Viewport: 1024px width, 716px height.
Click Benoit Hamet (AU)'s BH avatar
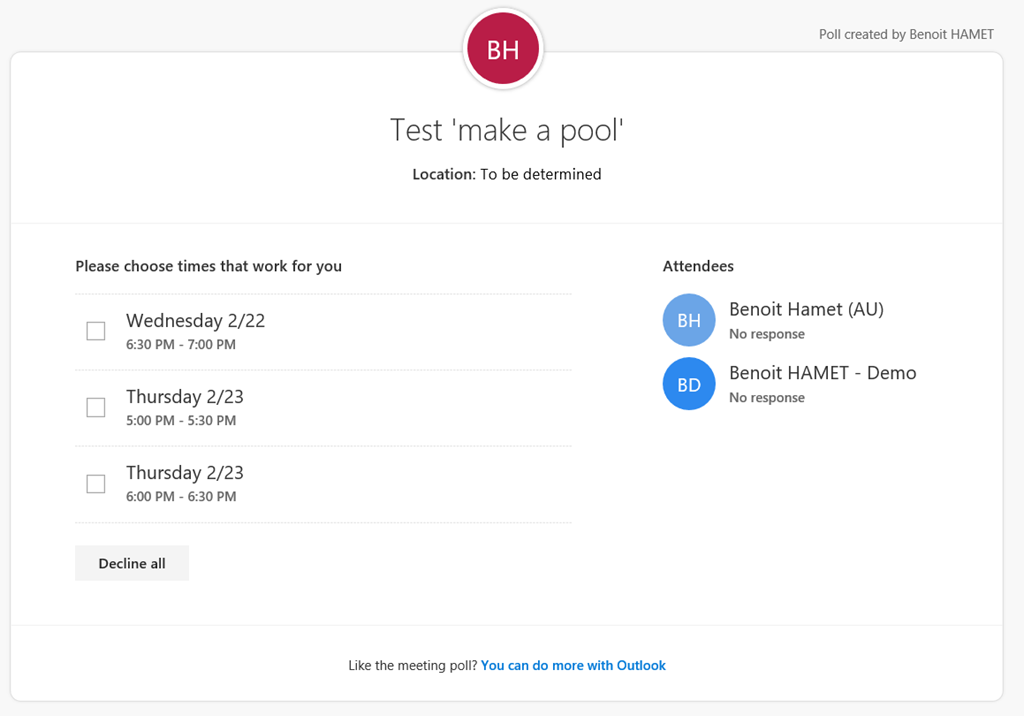click(689, 321)
